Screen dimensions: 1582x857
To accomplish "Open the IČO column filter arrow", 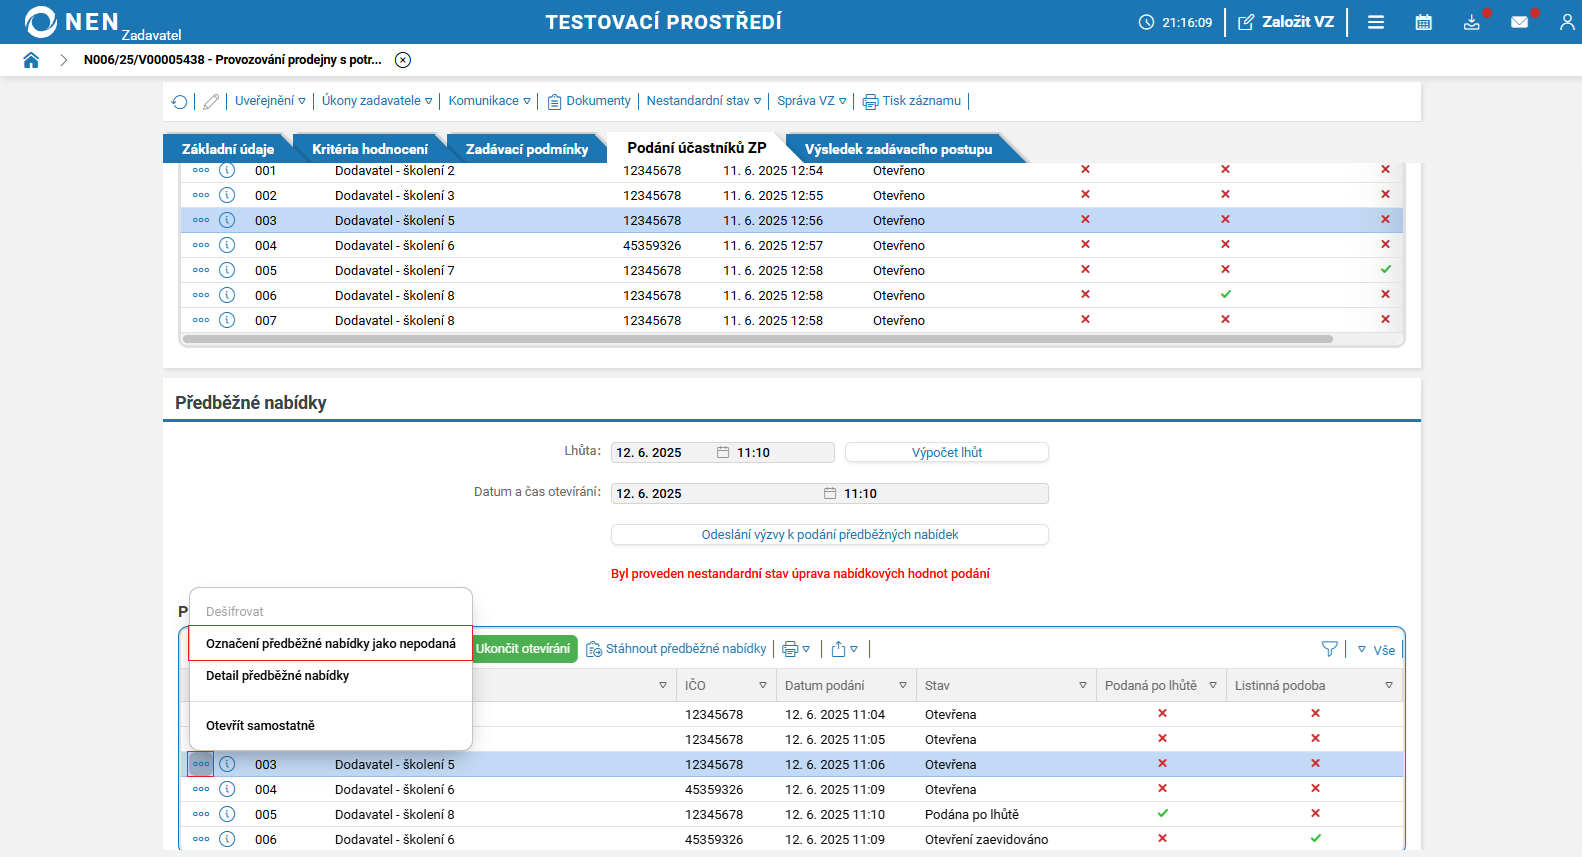I will [763, 686].
